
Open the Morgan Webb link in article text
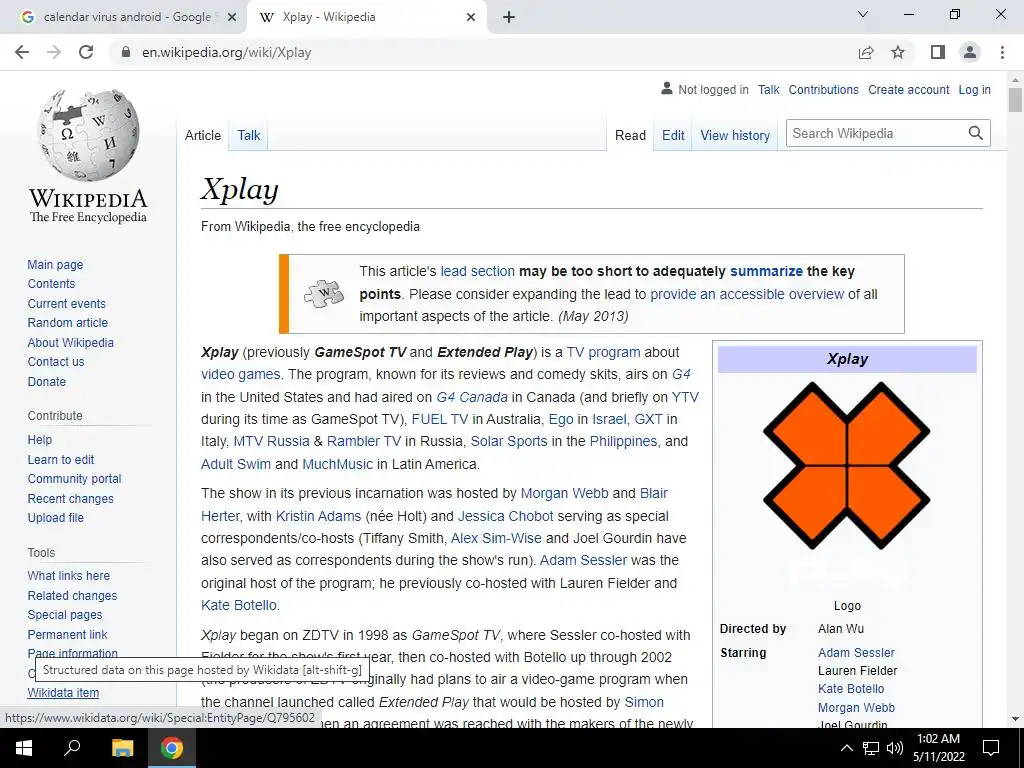pyautogui.click(x=564, y=493)
